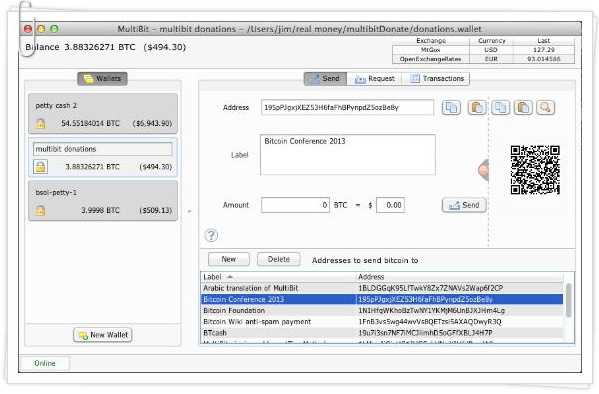Click the Online status indicator
The height and width of the screenshot is (394, 599).
(x=45, y=363)
